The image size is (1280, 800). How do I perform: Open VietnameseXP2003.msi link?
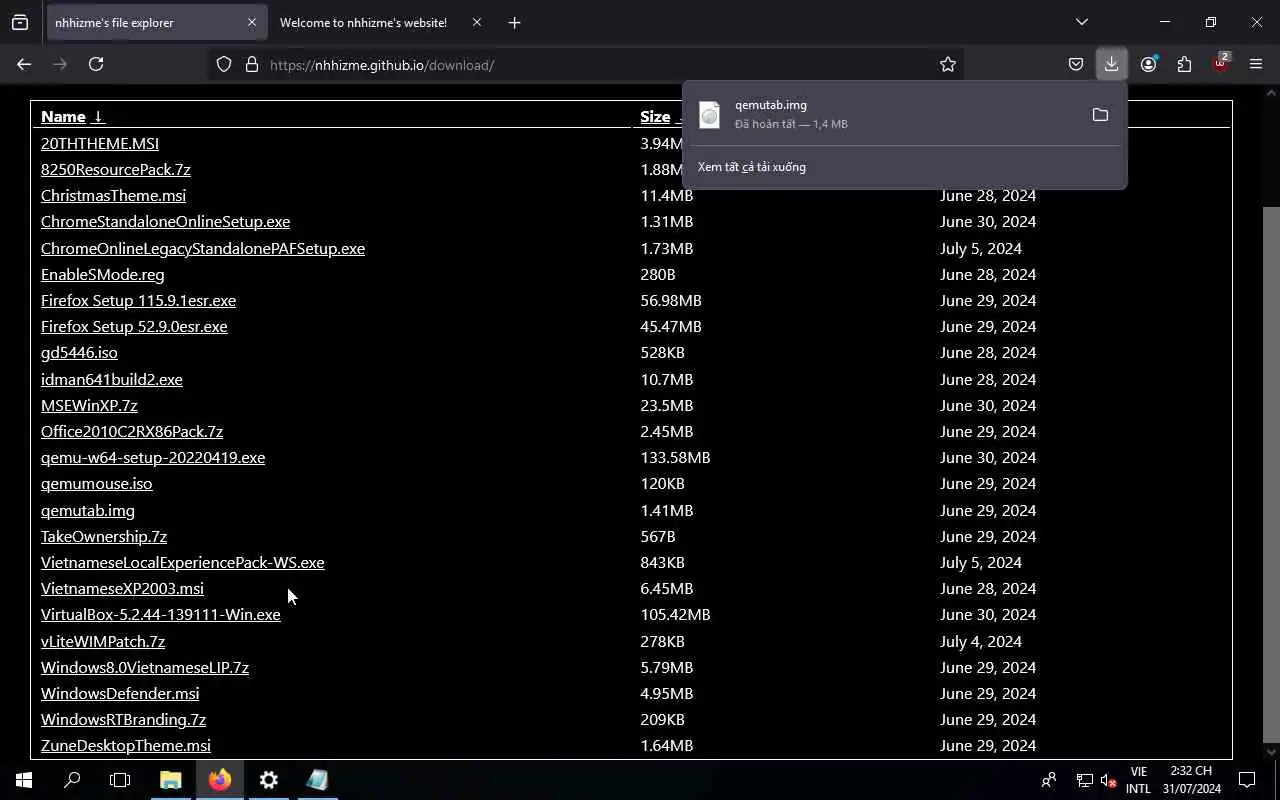(122, 588)
